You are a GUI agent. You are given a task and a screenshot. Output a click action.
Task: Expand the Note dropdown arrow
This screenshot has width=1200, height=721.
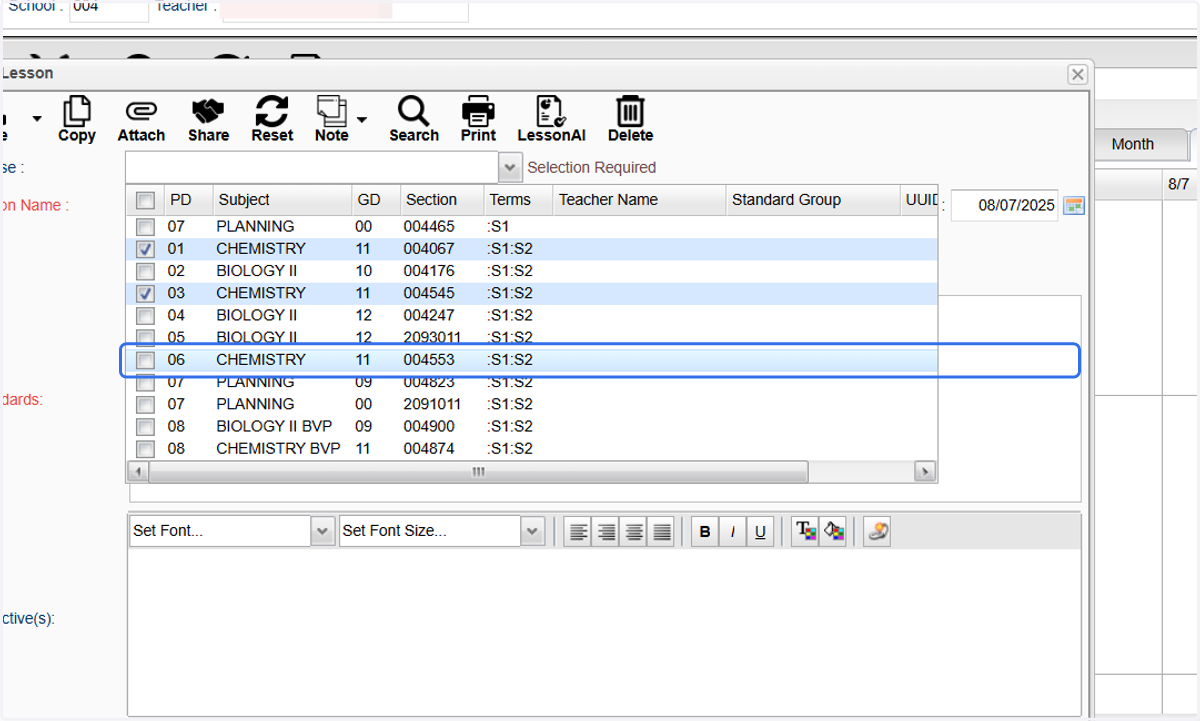tap(362, 119)
